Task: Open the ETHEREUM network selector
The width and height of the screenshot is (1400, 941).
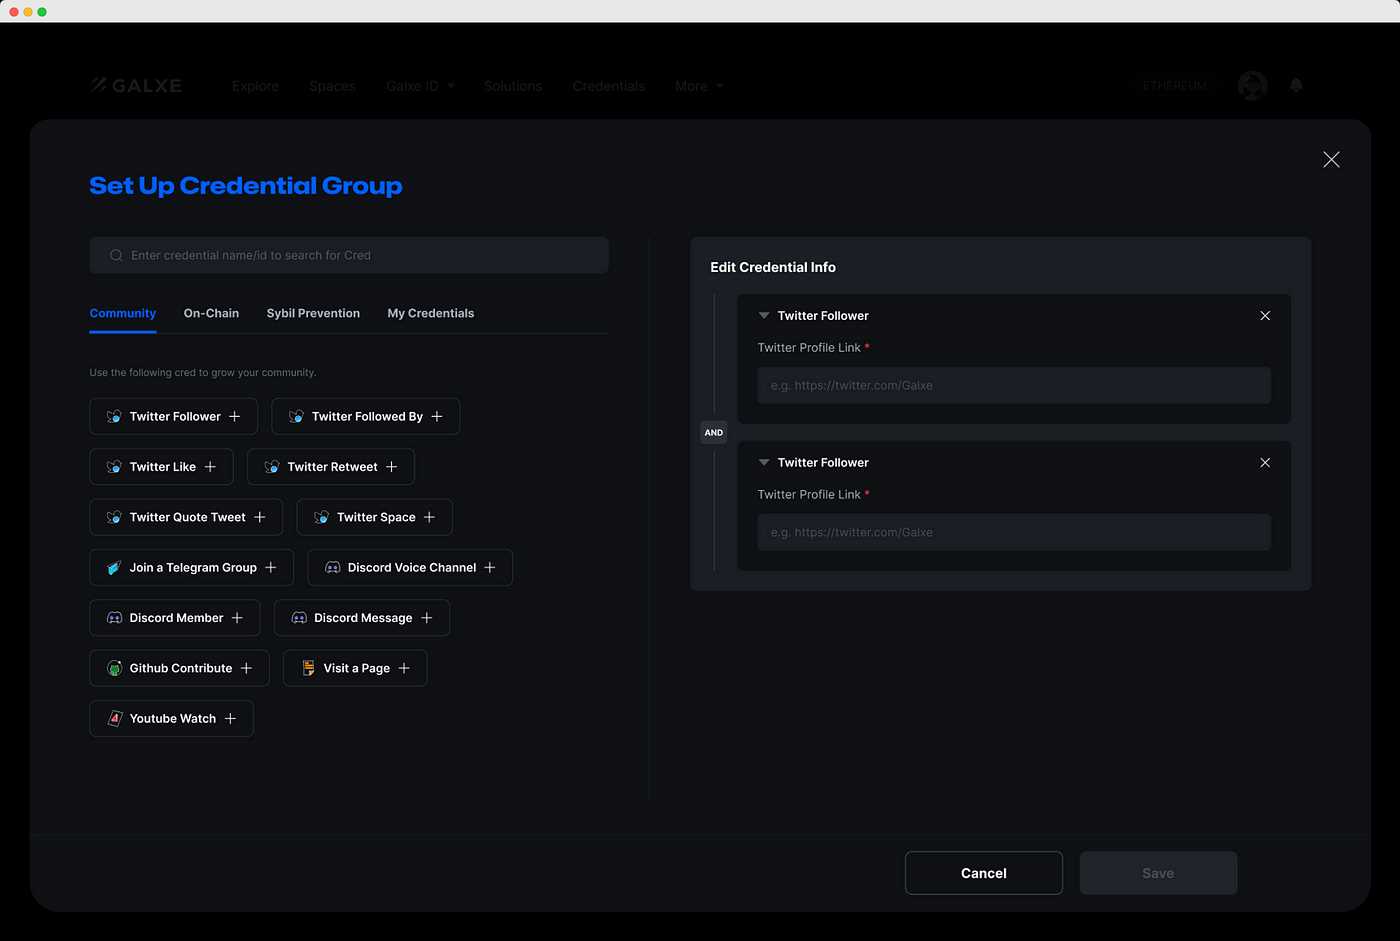Action: click(x=1175, y=86)
